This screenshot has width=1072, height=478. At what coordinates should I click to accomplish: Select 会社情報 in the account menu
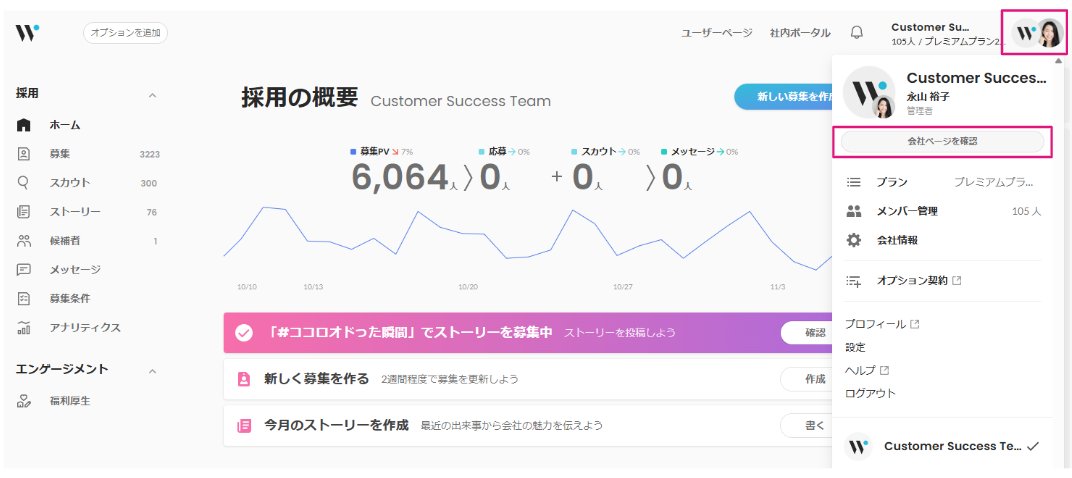896,240
